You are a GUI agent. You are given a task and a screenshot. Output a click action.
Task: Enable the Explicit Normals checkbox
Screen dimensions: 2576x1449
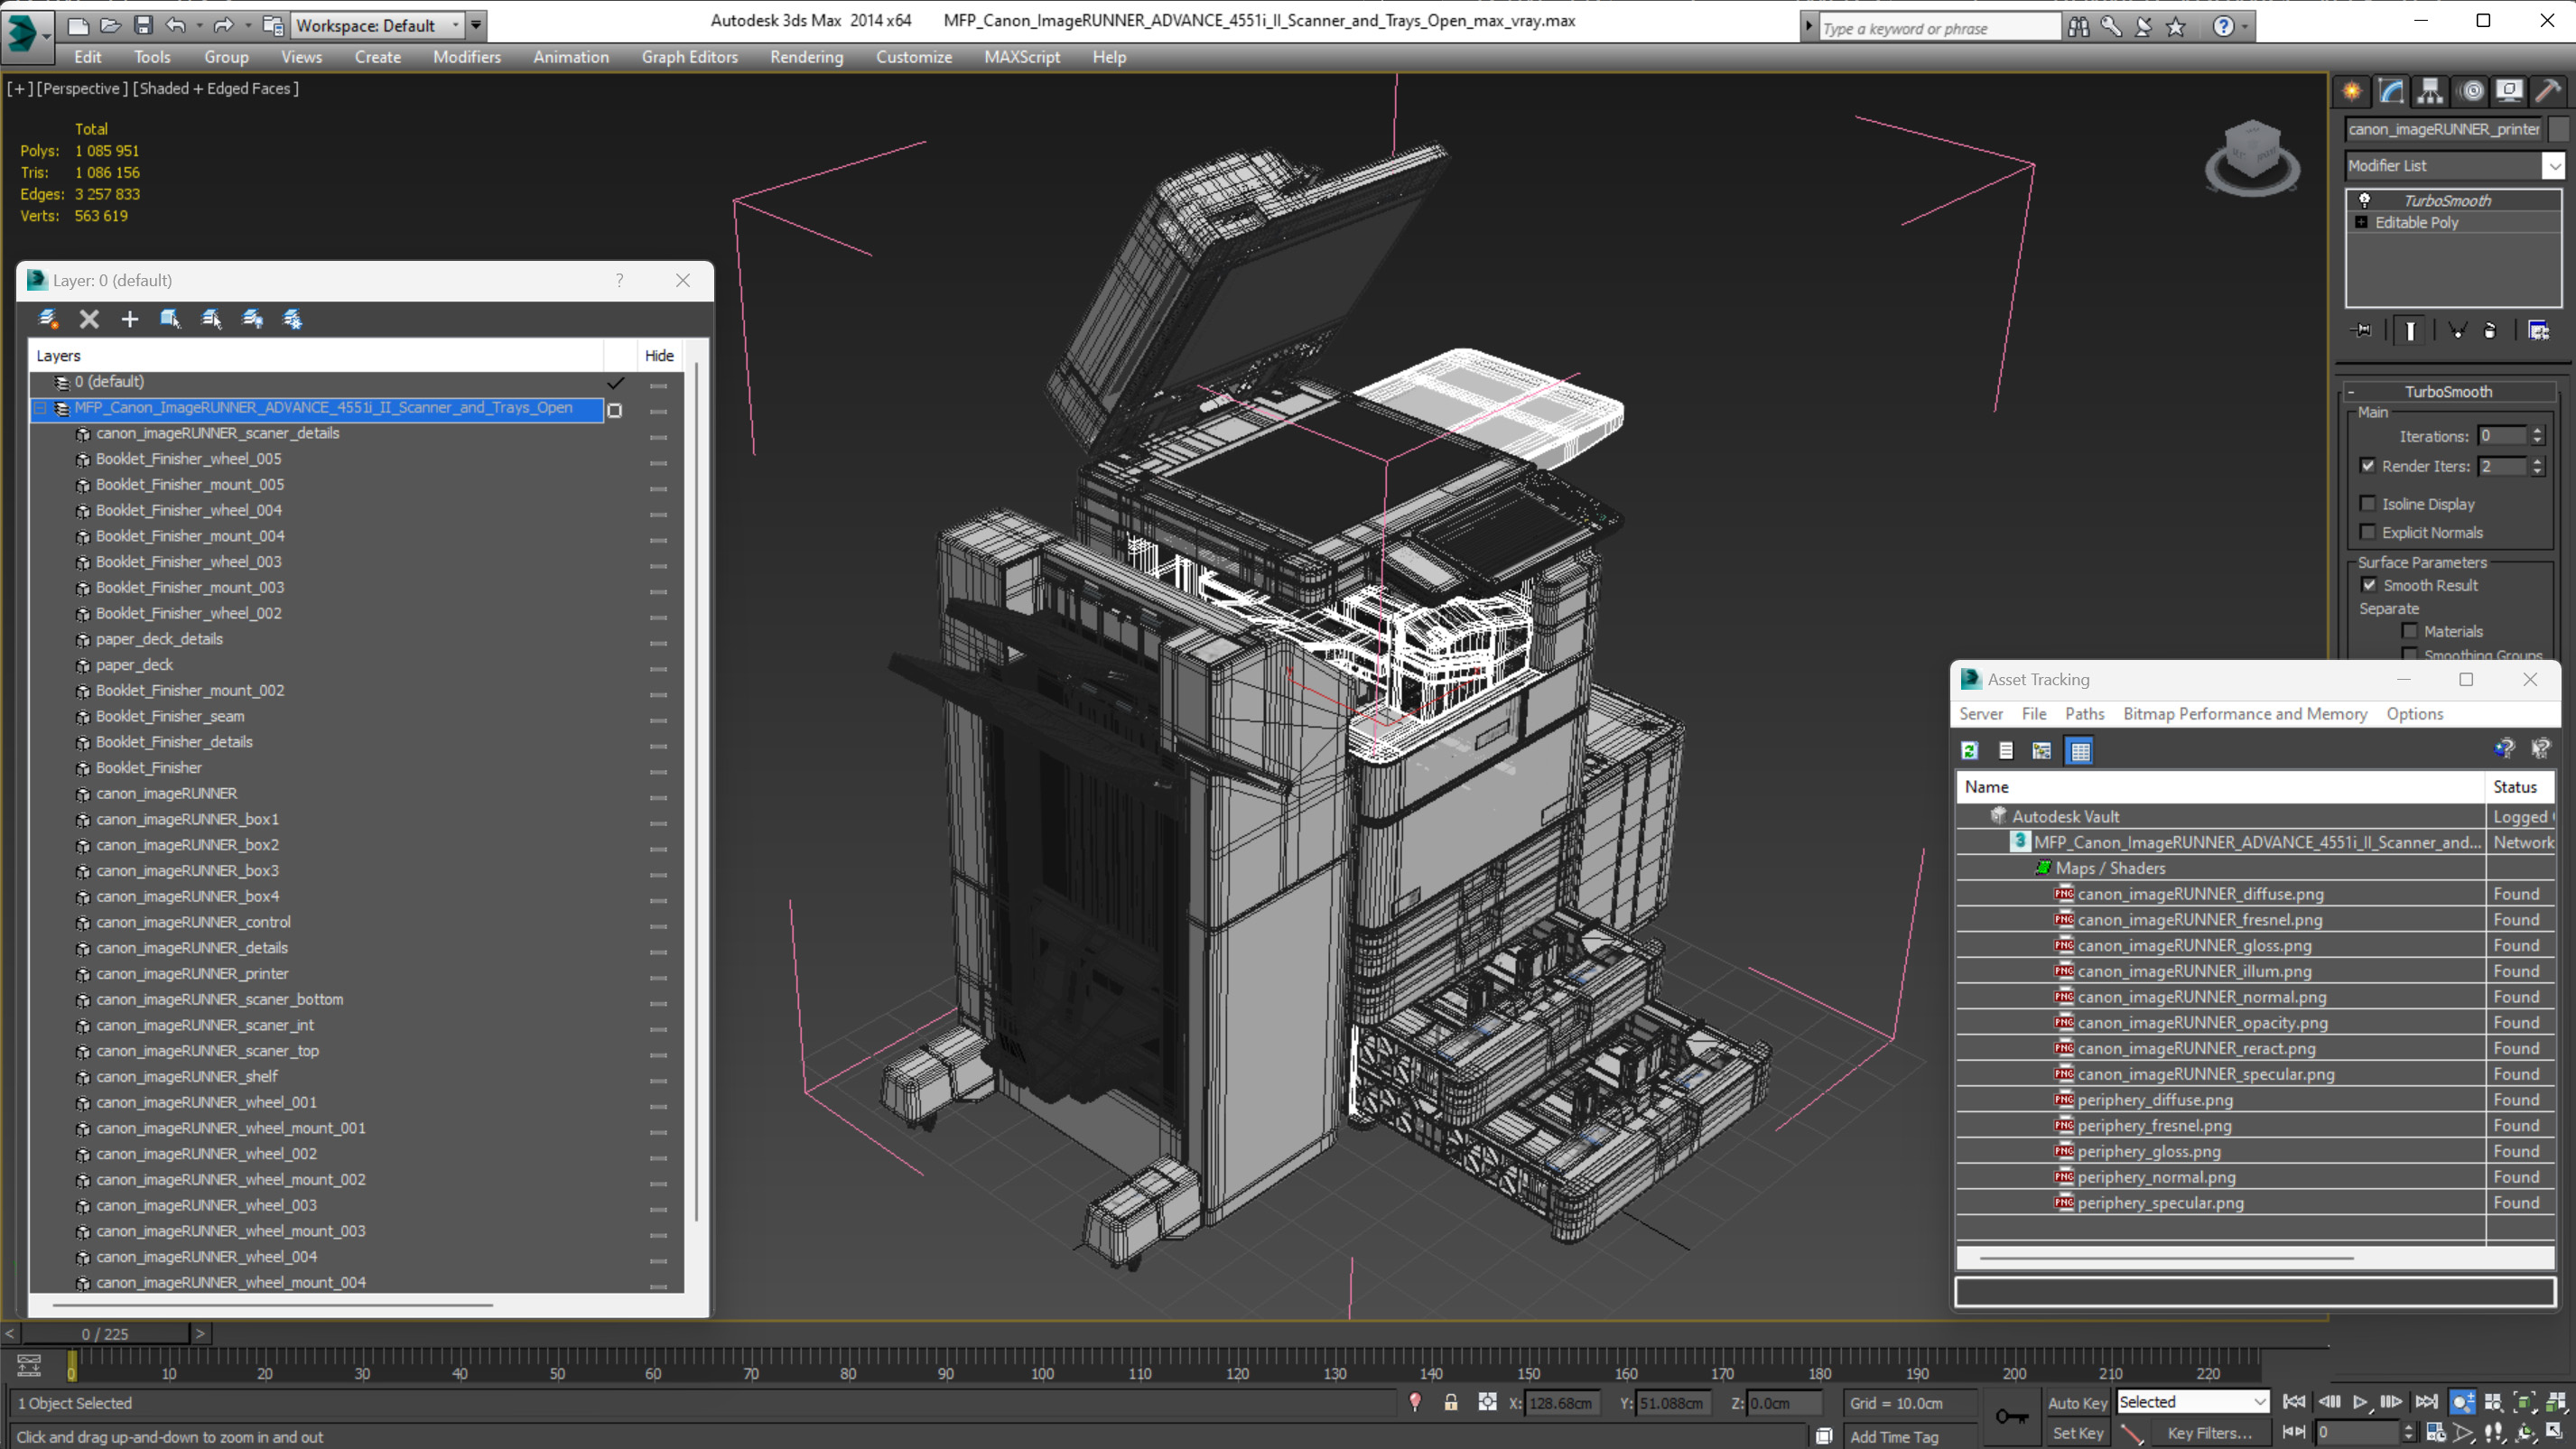(2367, 532)
